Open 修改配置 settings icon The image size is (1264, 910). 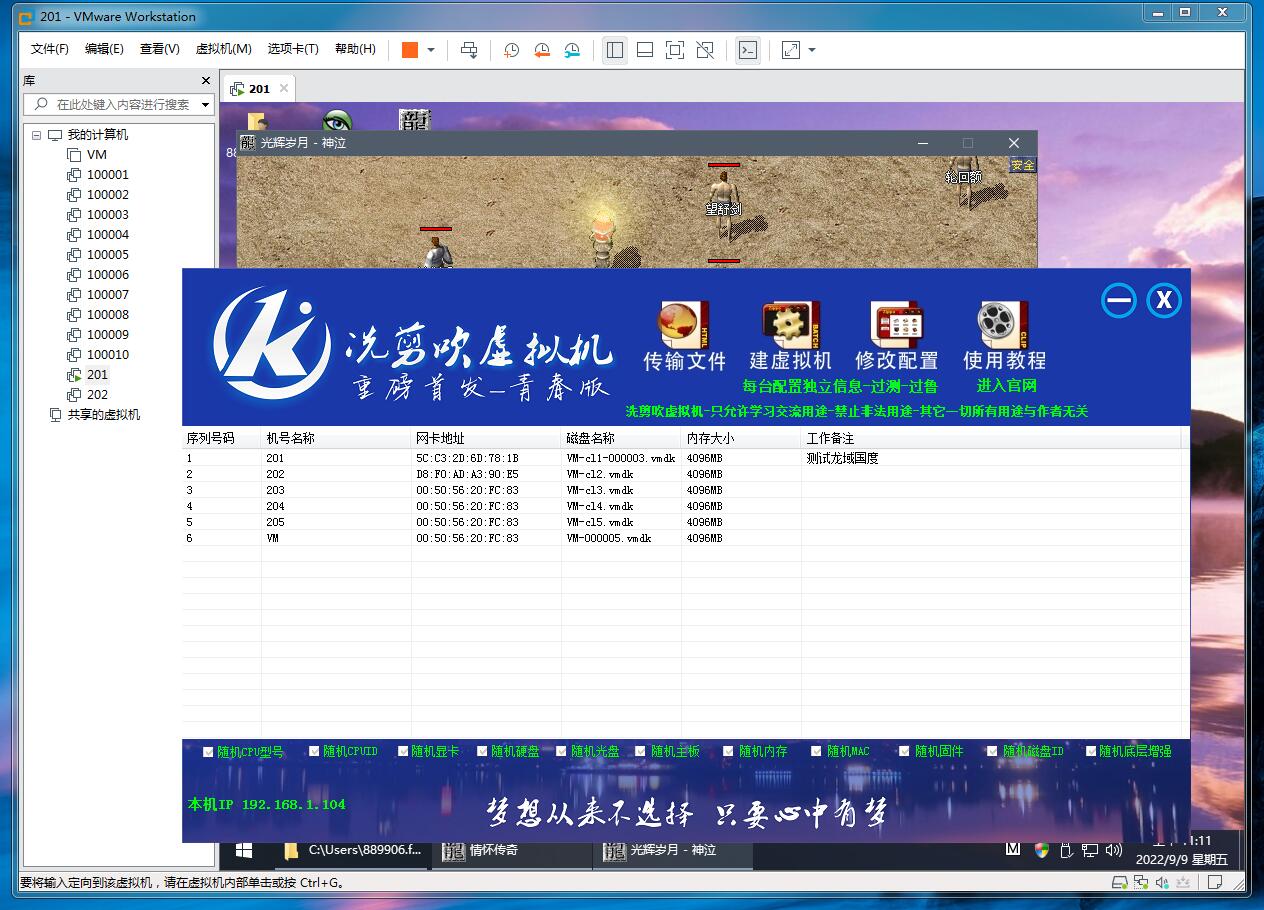tap(896, 326)
